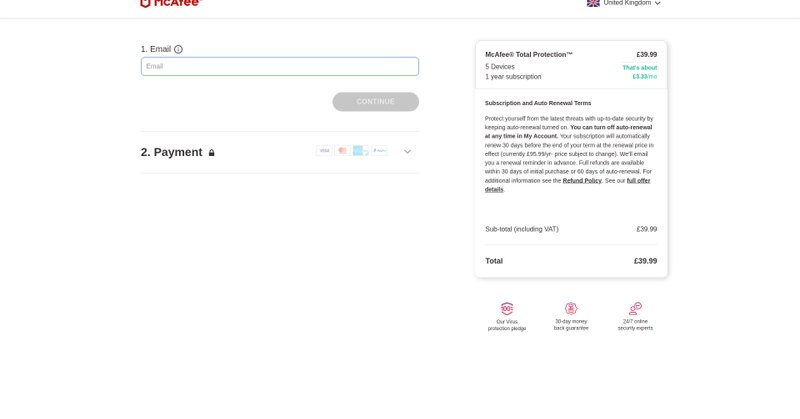Click the Visa card icon
The width and height of the screenshot is (800, 419).
coord(324,151)
